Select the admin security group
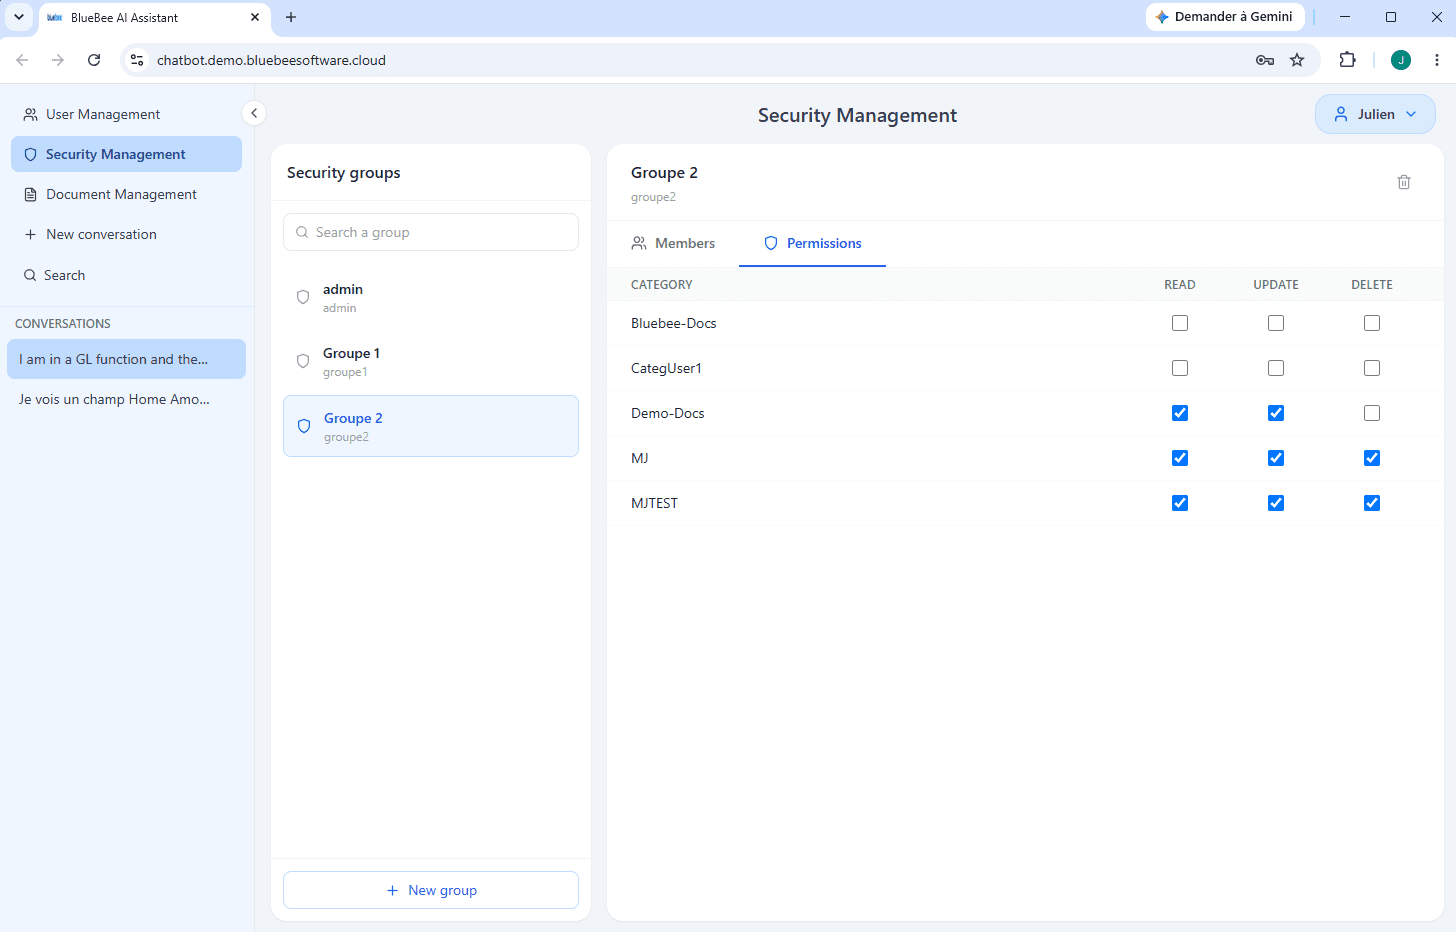Image resolution: width=1456 pixels, height=932 pixels. (x=431, y=297)
